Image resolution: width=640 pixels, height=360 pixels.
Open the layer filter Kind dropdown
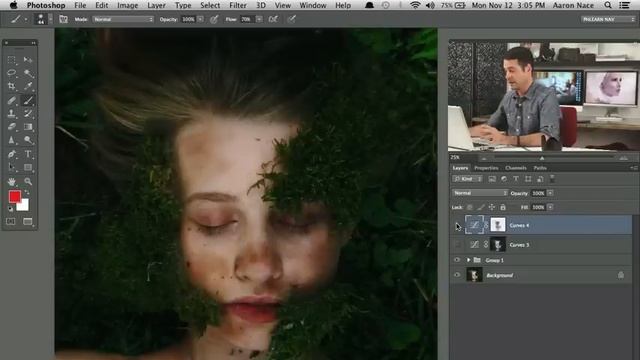click(x=467, y=179)
